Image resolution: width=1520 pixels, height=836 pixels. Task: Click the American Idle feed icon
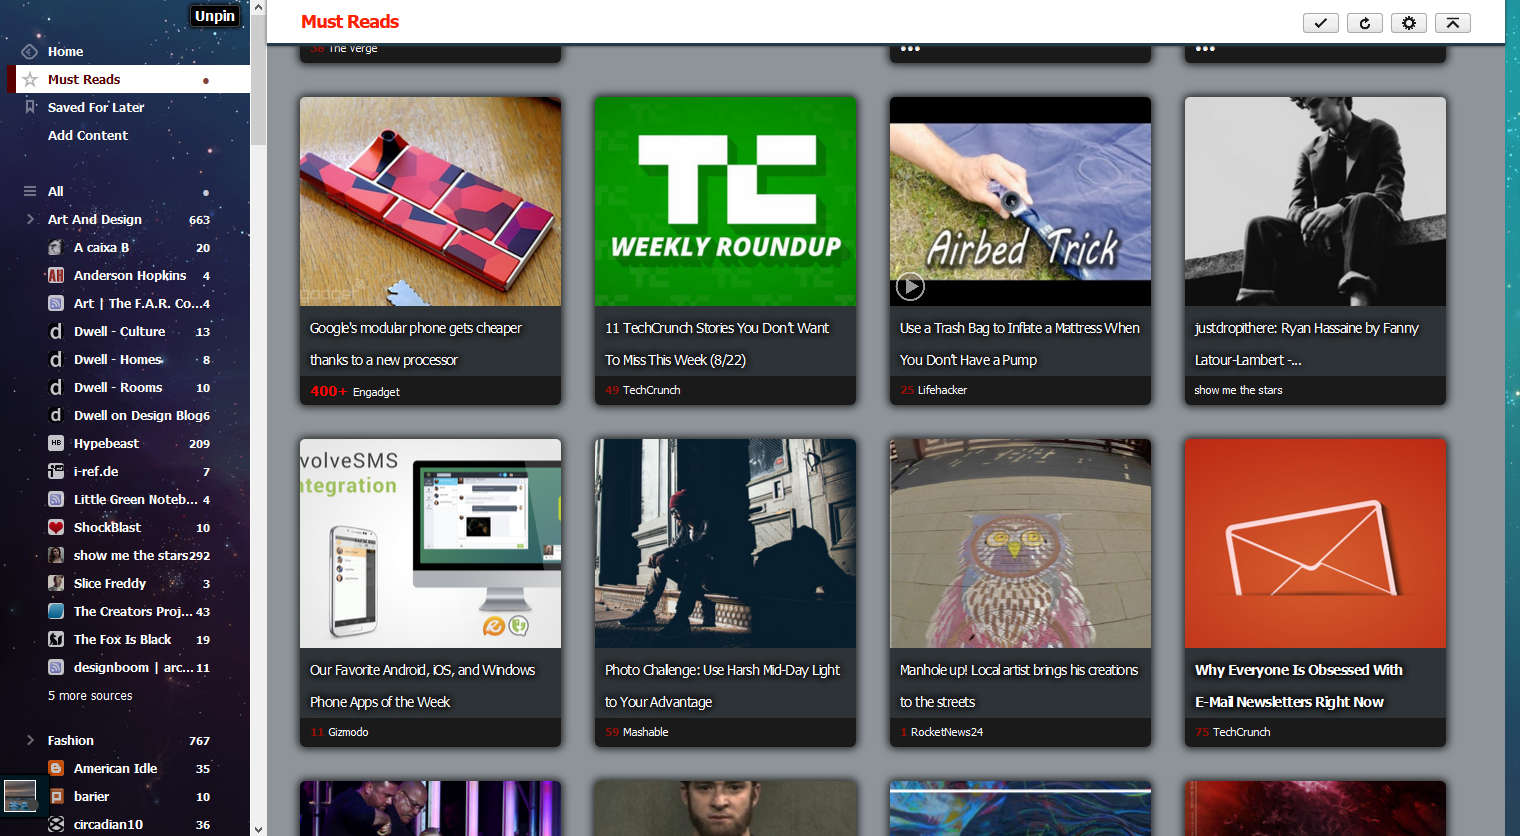[56, 768]
